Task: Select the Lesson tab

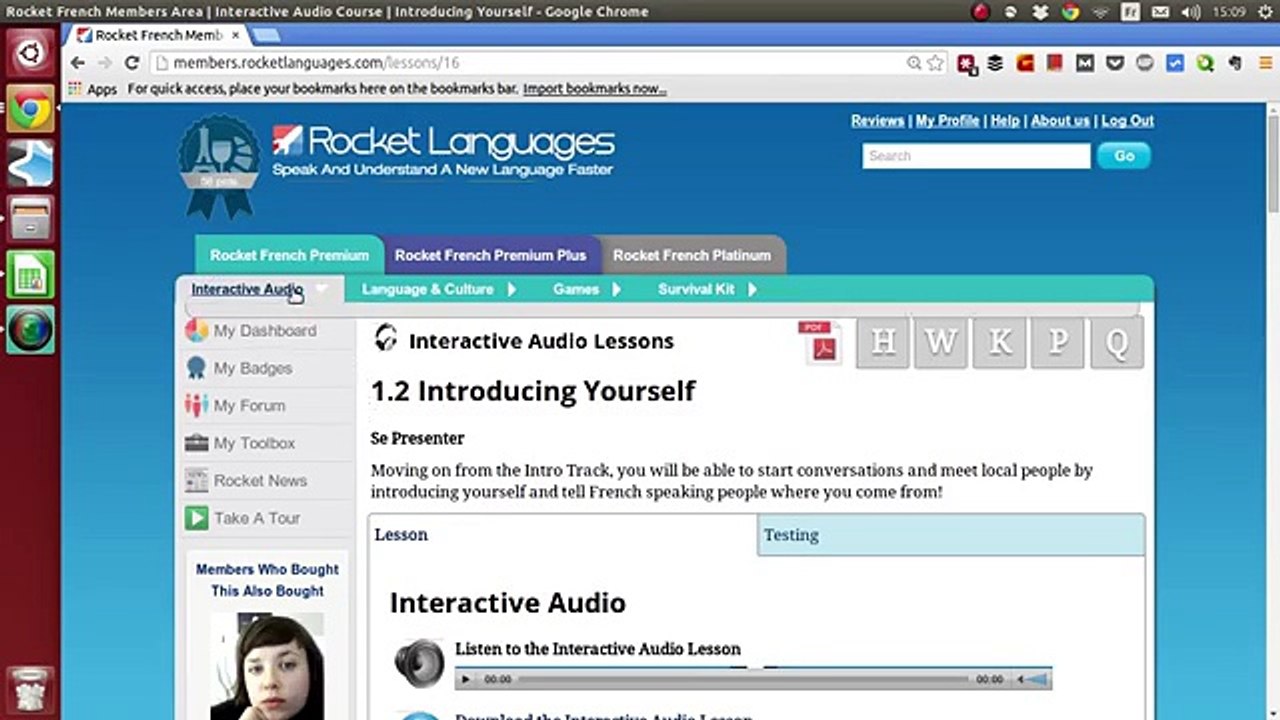Action: coord(563,535)
